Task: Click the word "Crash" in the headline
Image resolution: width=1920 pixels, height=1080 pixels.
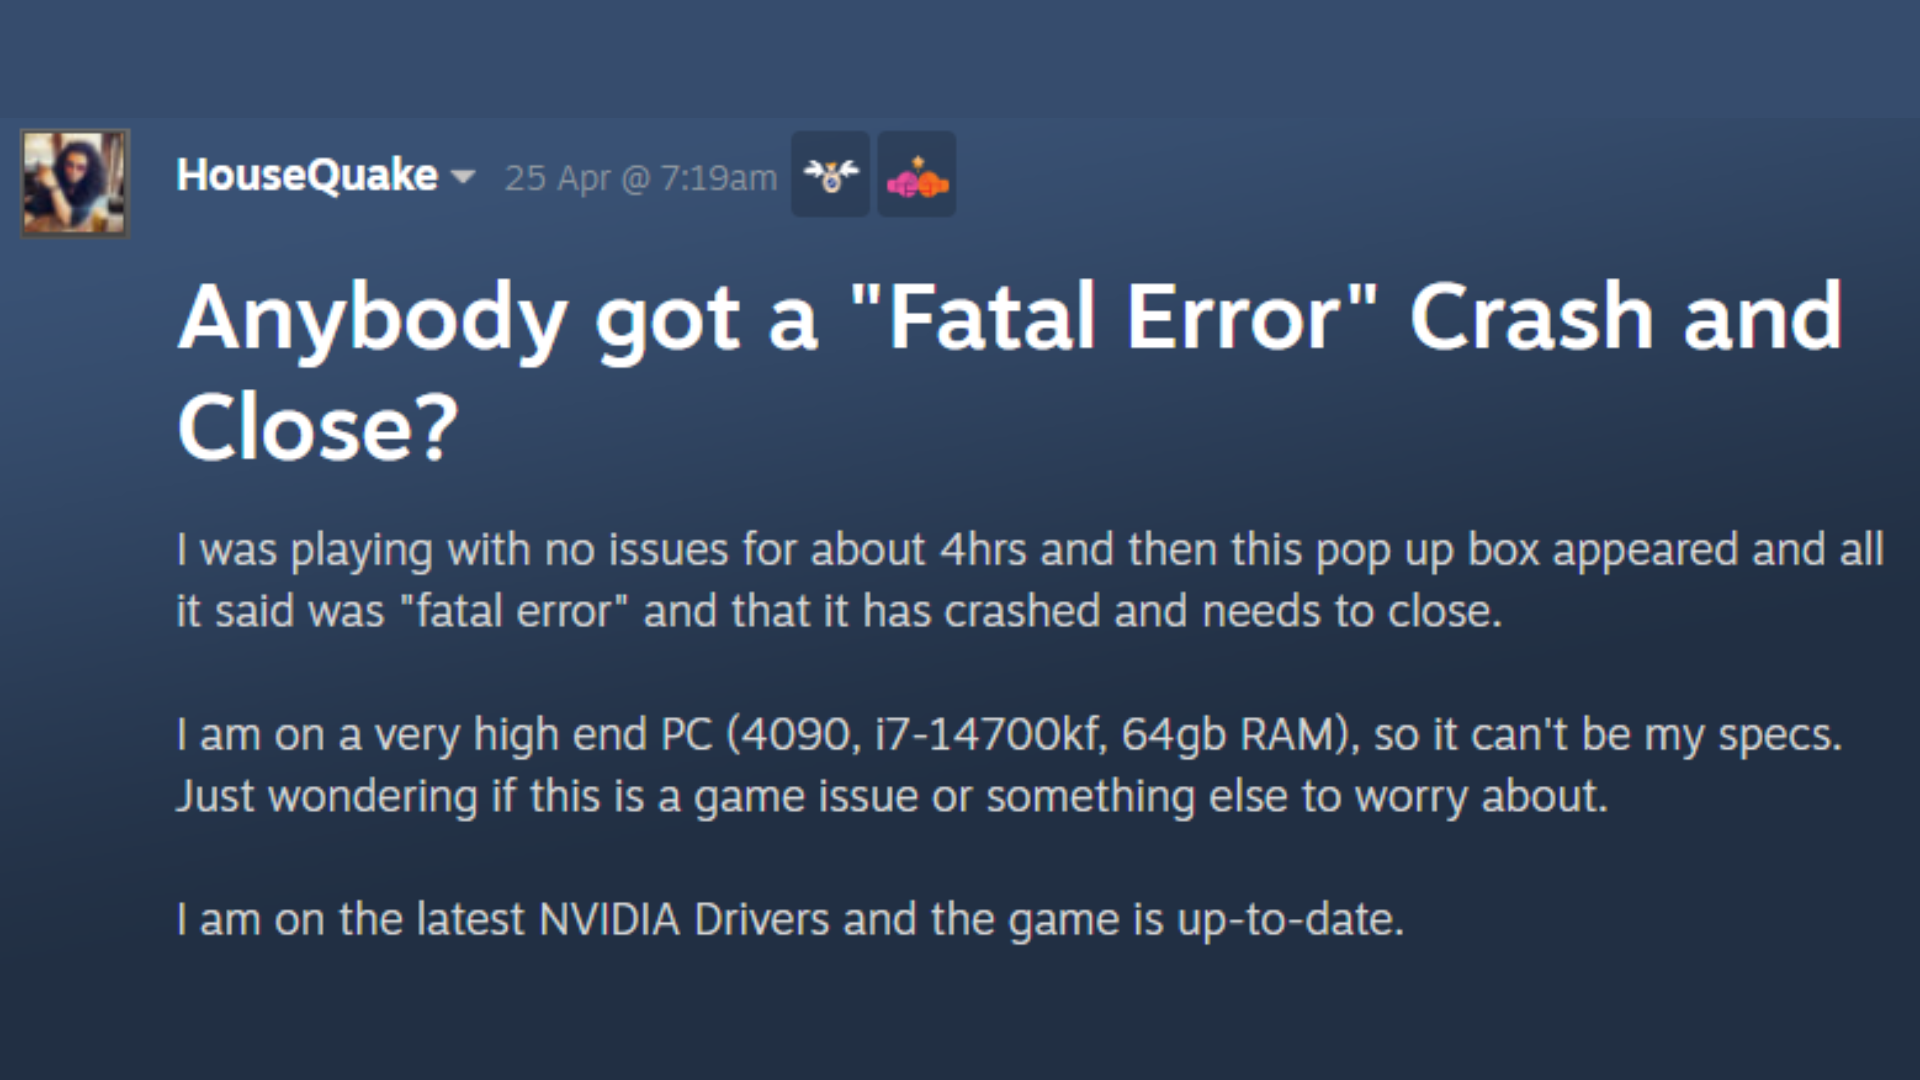Action: pyautogui.click(x=1531, y=317)
